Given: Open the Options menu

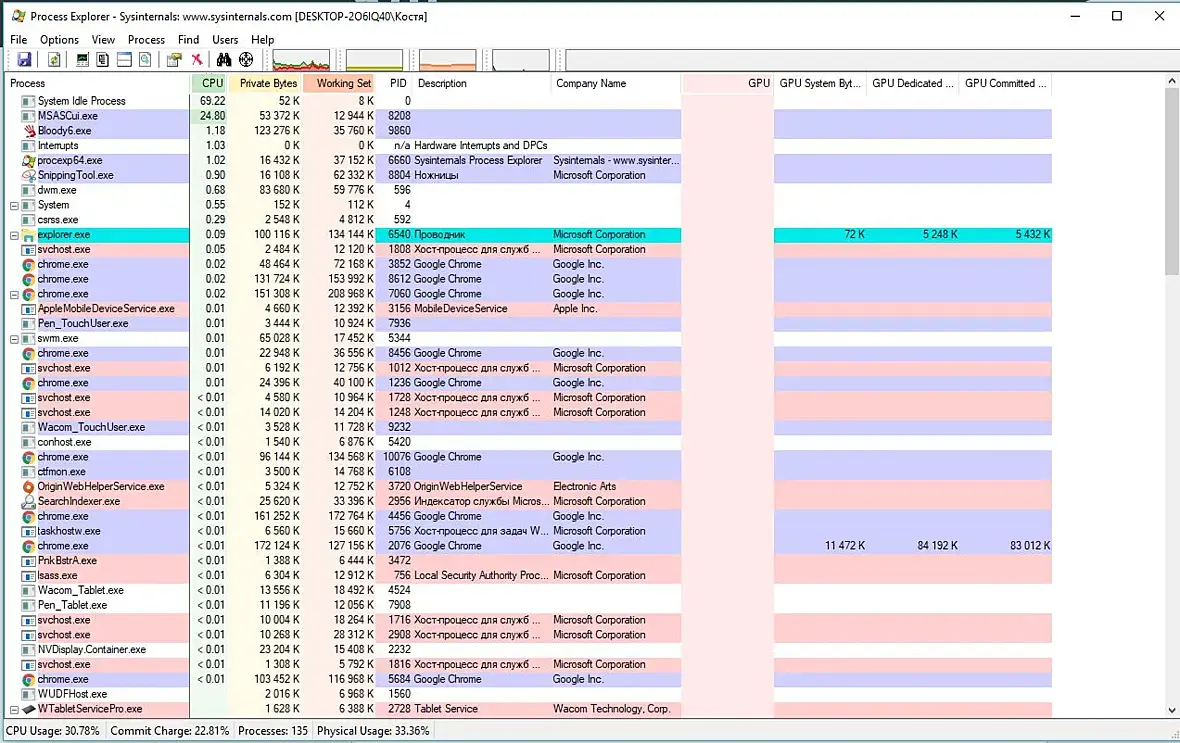Looking at the screenshot, I should click(59, 40).
